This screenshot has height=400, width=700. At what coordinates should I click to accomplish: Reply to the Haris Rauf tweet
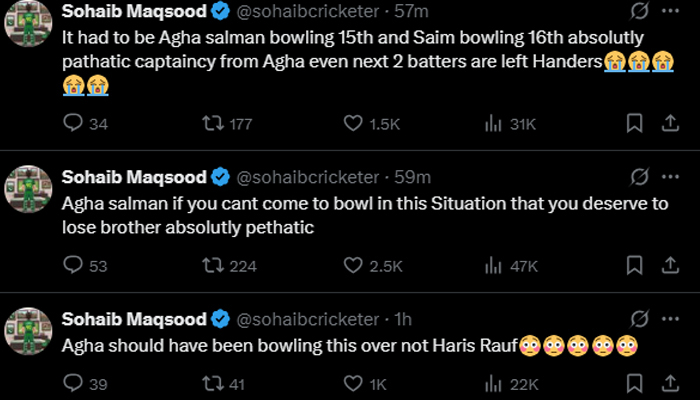72,383
